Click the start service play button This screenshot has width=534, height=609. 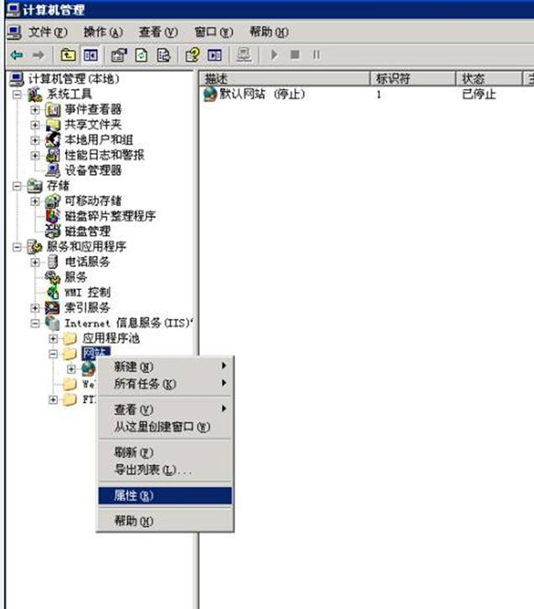coord(274,55)
